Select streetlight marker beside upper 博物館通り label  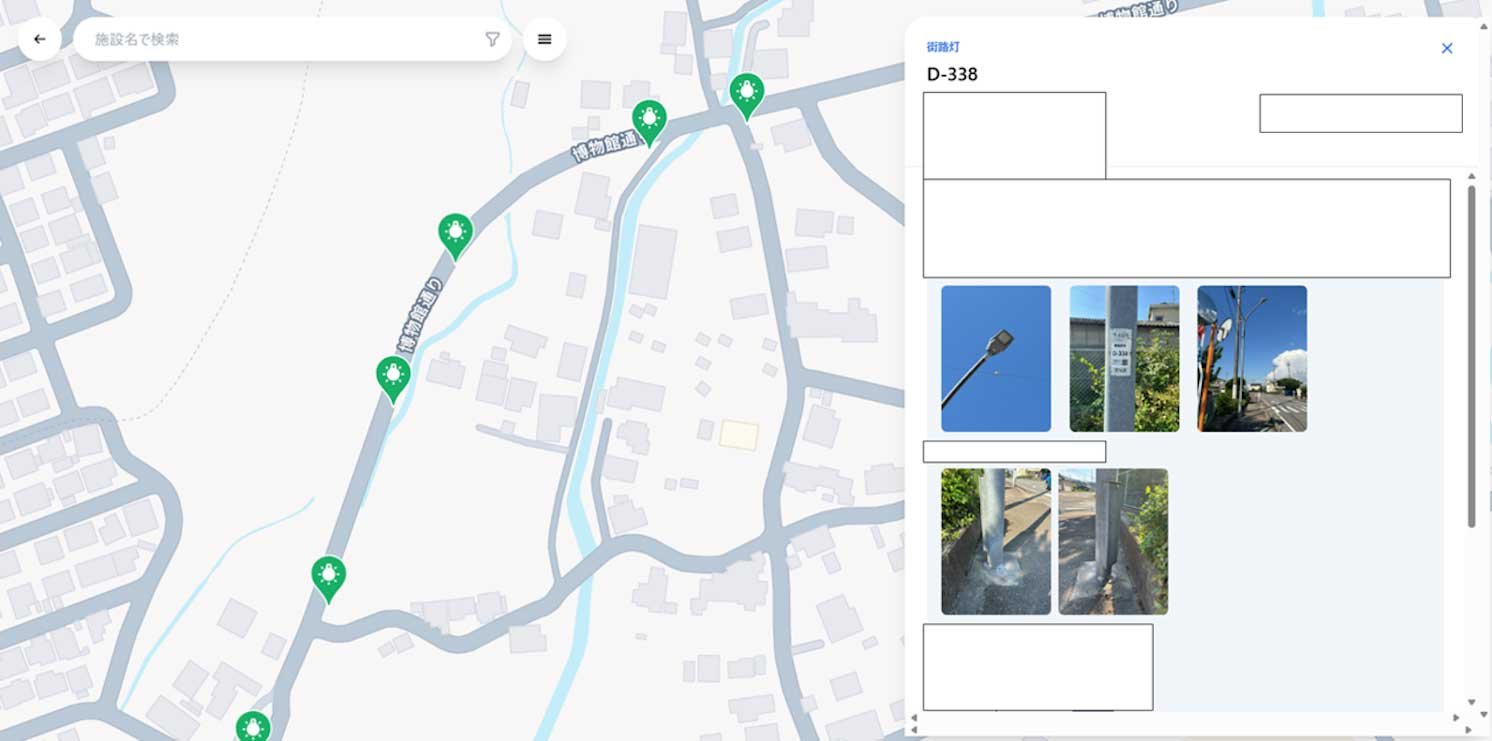click(649, 124)
